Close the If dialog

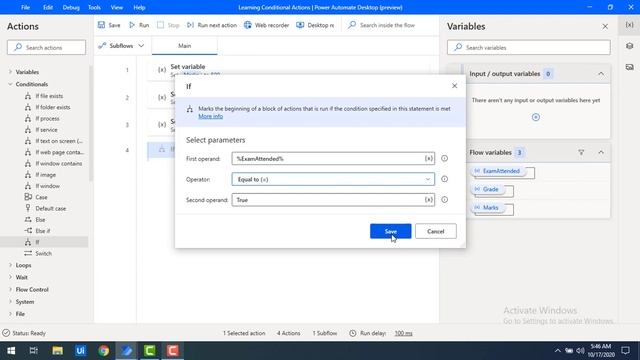point(454,86)
